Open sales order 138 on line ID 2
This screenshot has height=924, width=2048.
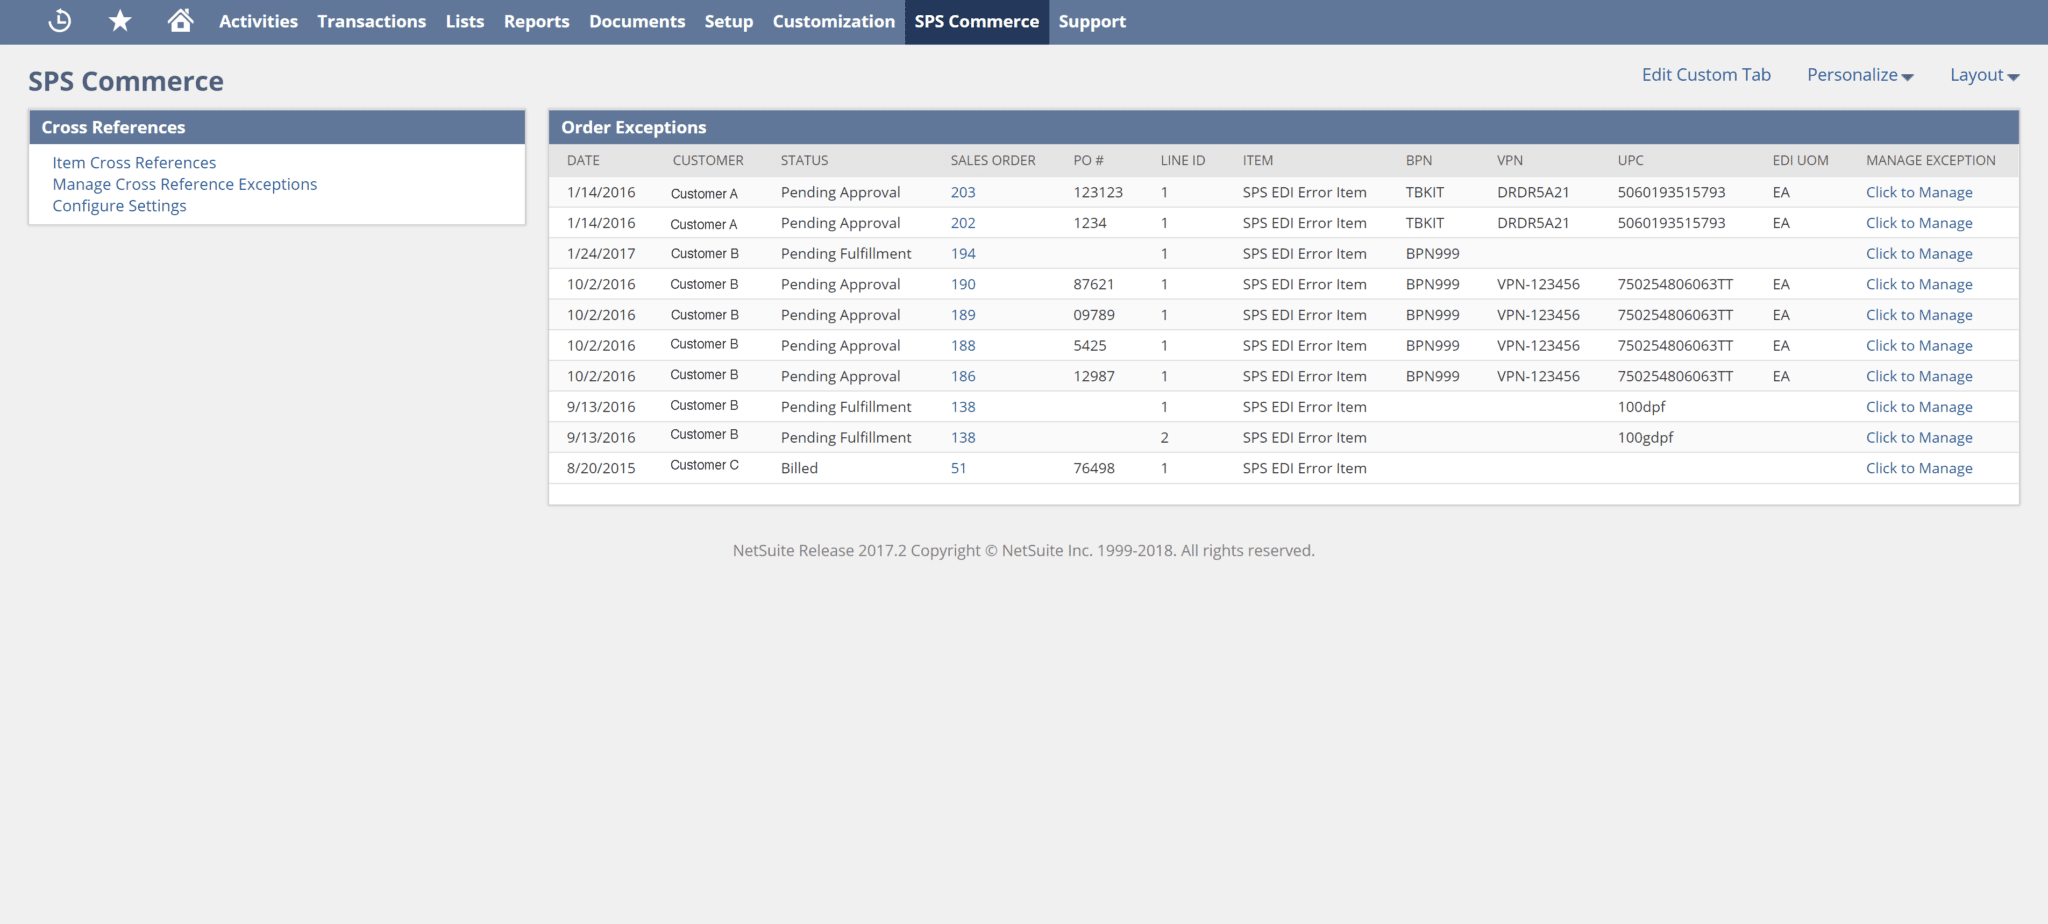[x=963, y=437]
